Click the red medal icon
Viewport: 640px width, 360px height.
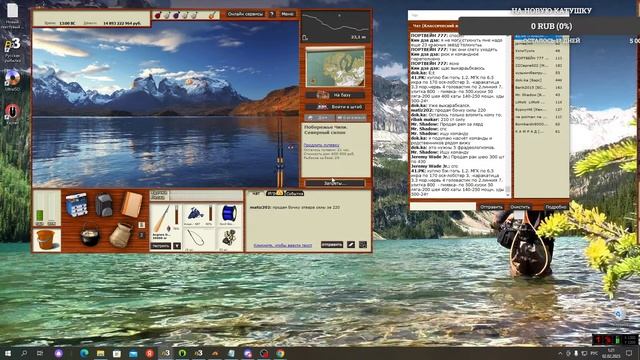click(x=158, y=15)
